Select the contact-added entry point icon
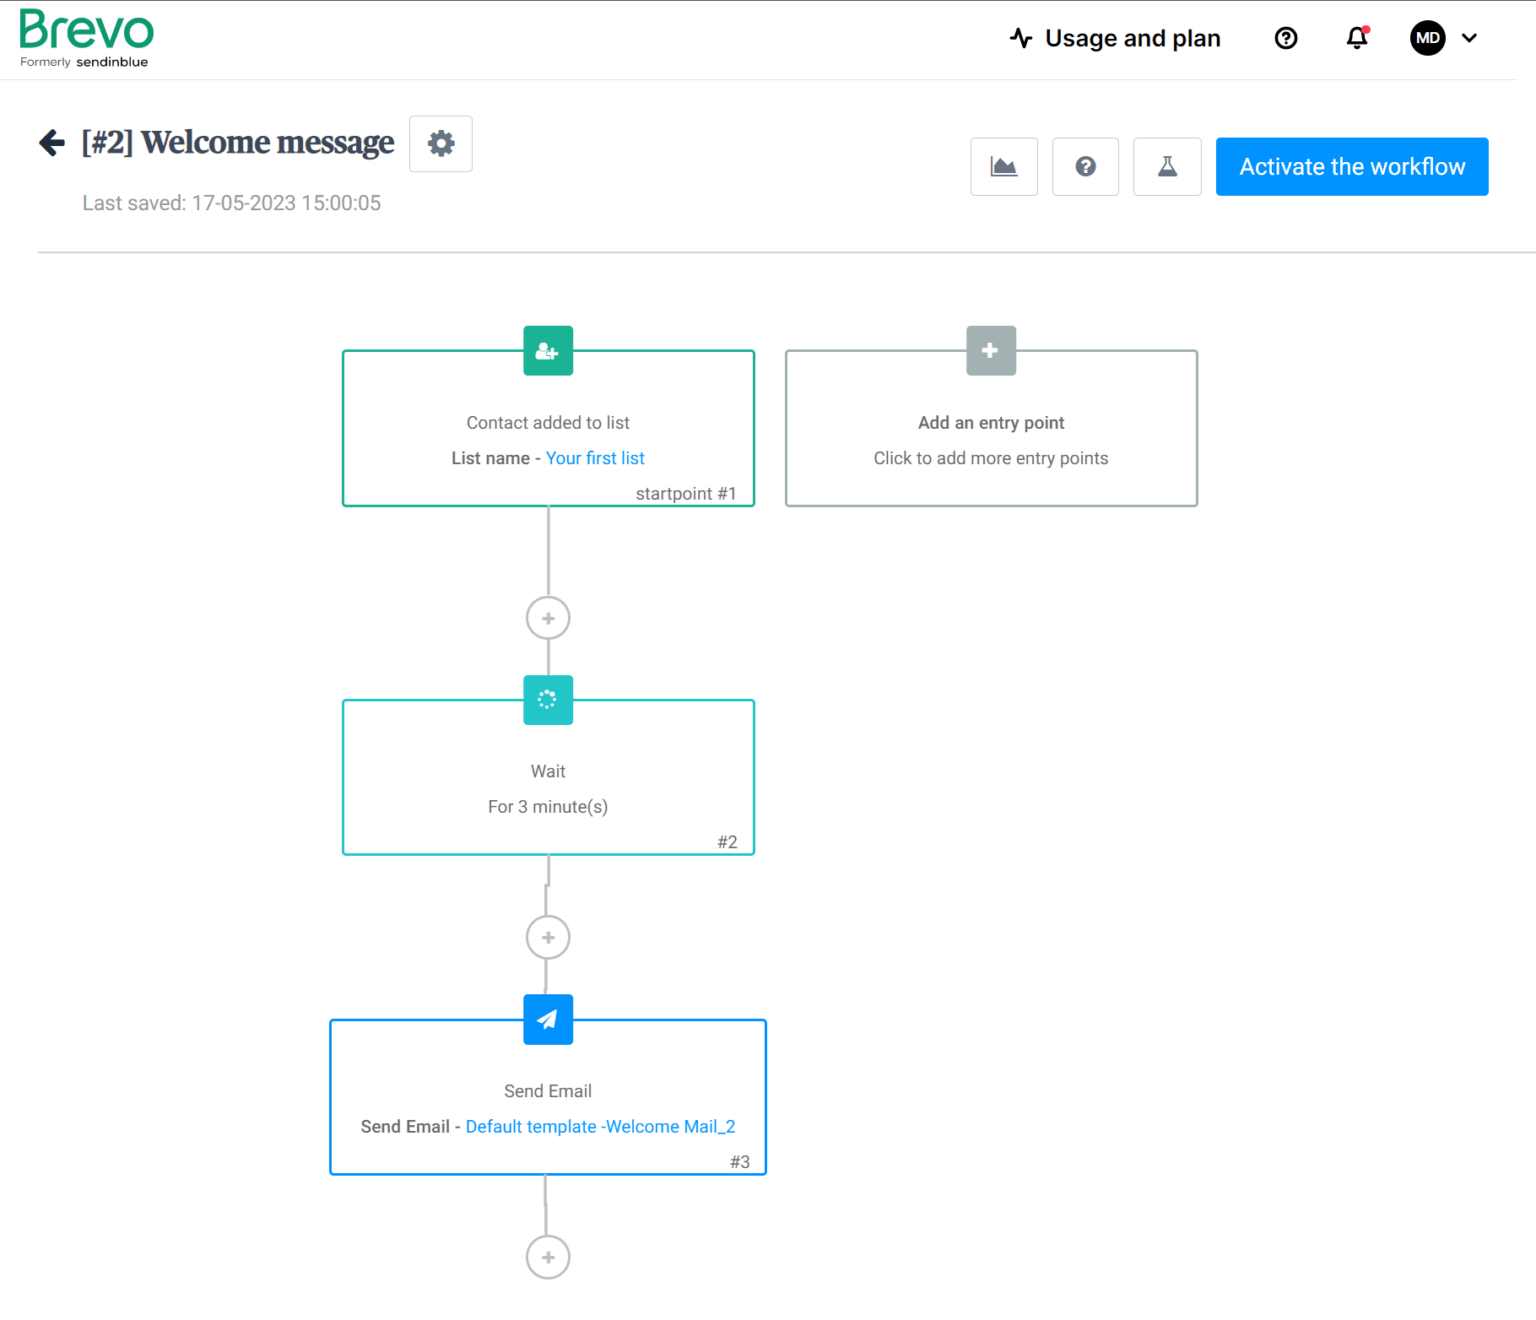1536x1320 pixels. 547,350
